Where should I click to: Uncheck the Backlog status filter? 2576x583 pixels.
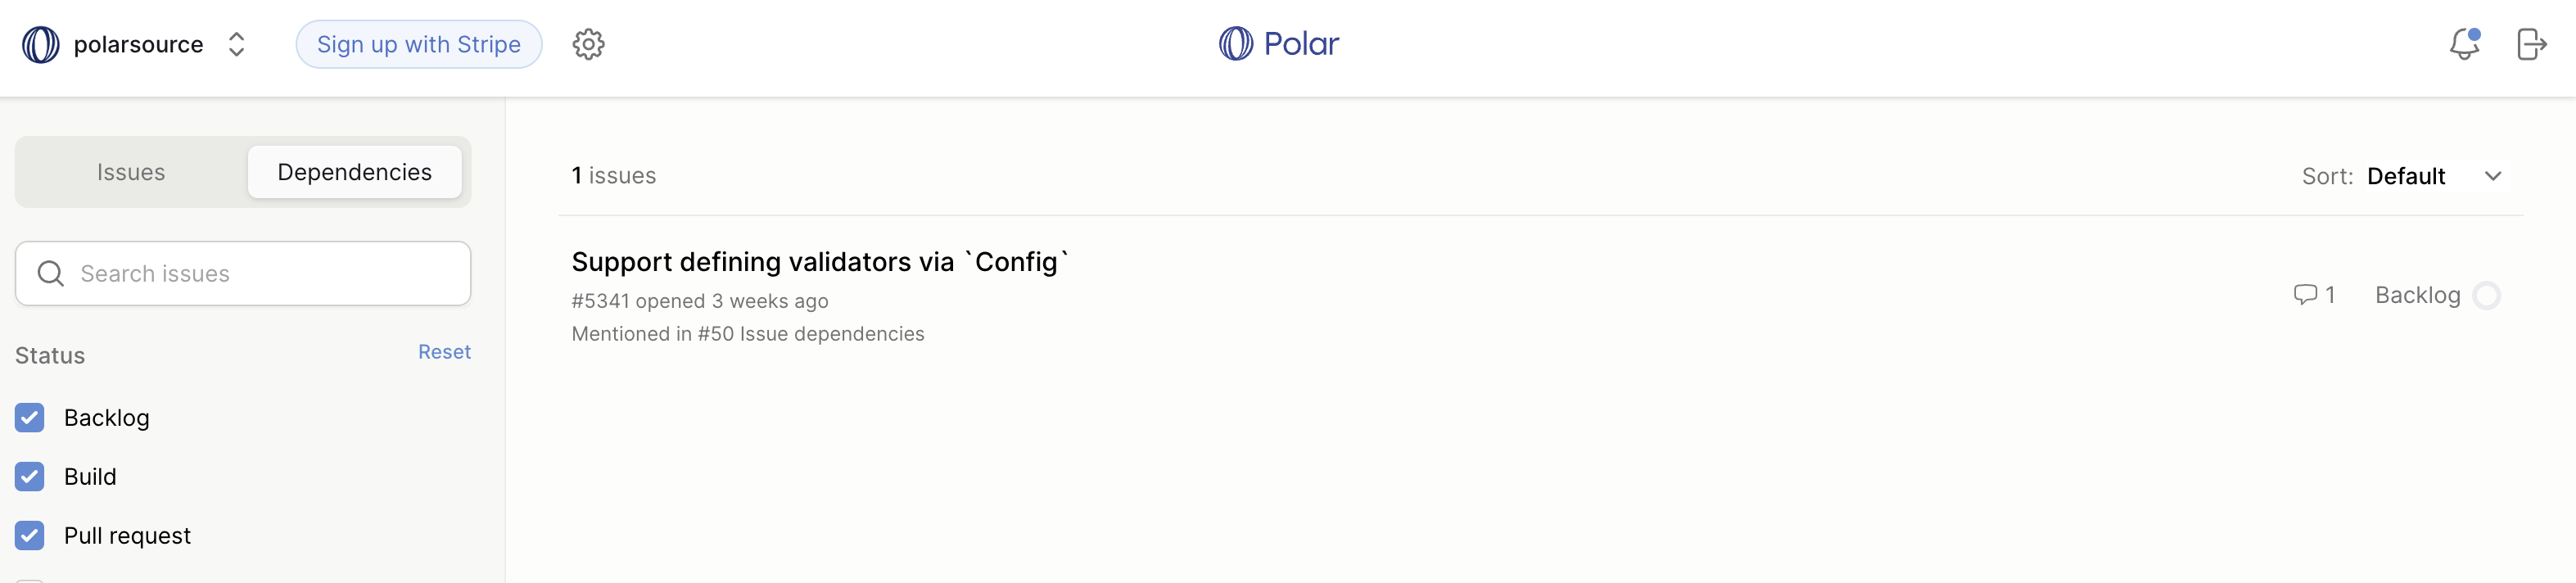pyautogui.click(x=29, y=417)
